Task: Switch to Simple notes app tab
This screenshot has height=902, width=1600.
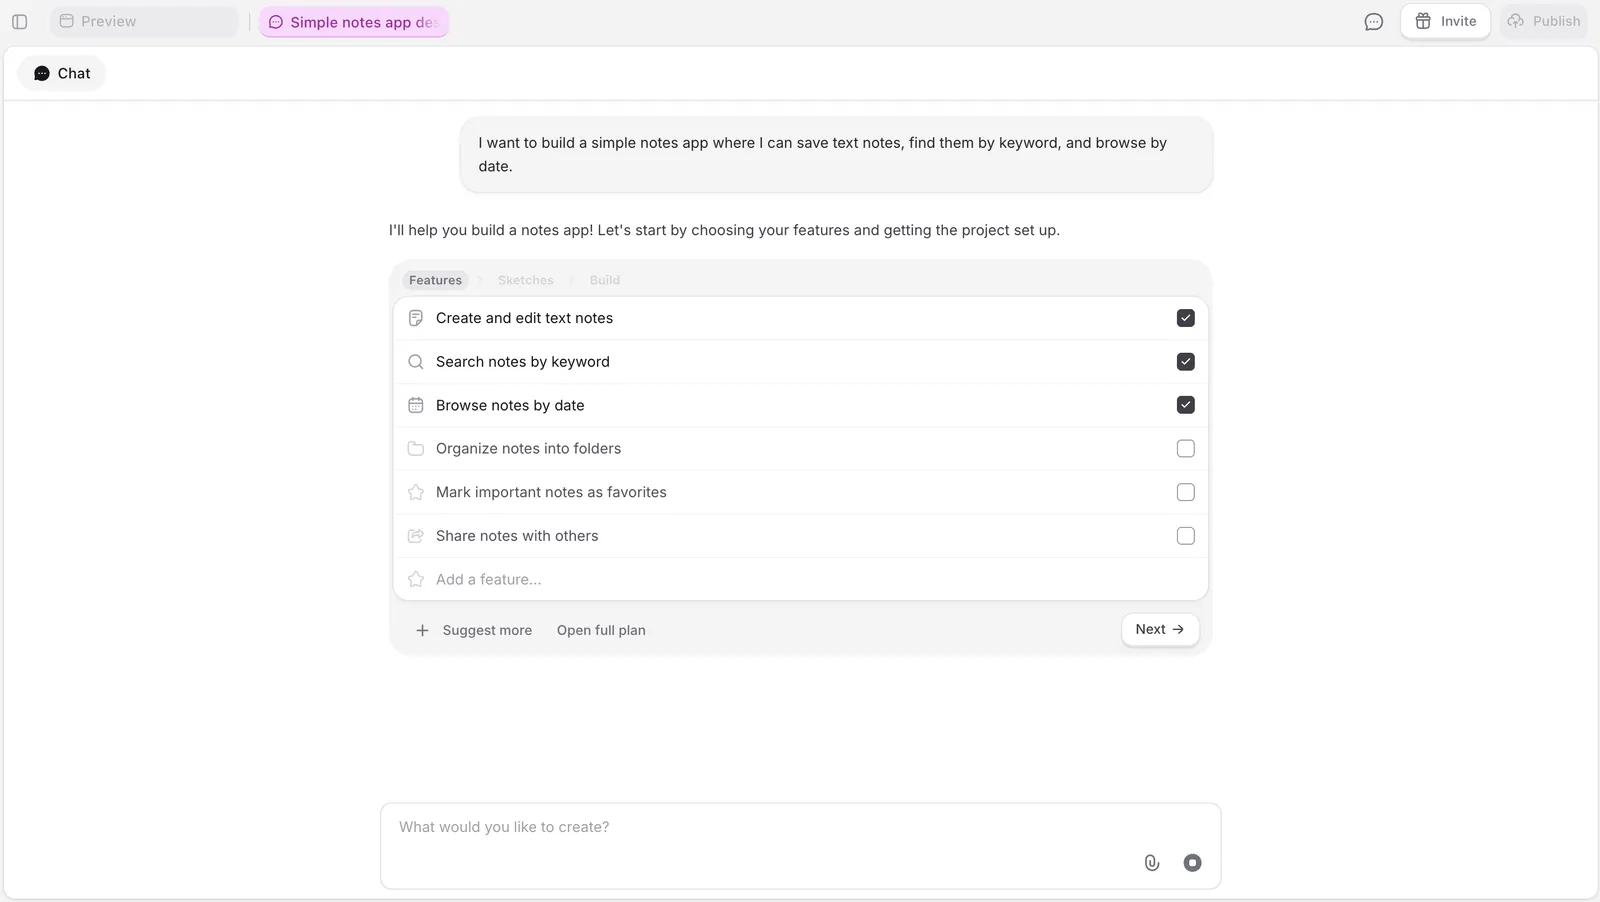Action: [354, 22]
